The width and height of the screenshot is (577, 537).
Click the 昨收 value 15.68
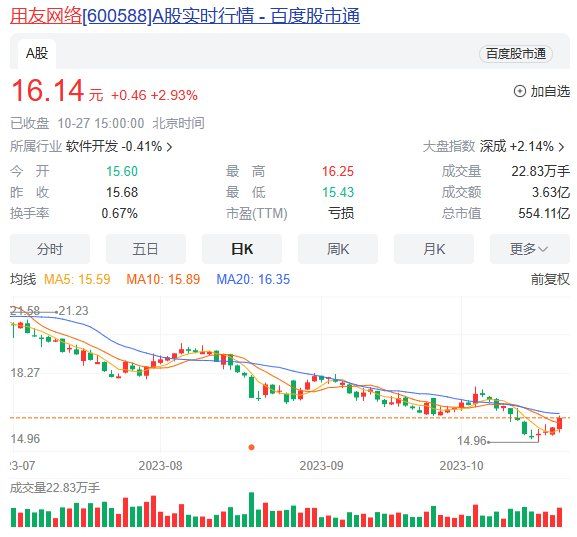(x=122, y=192)
